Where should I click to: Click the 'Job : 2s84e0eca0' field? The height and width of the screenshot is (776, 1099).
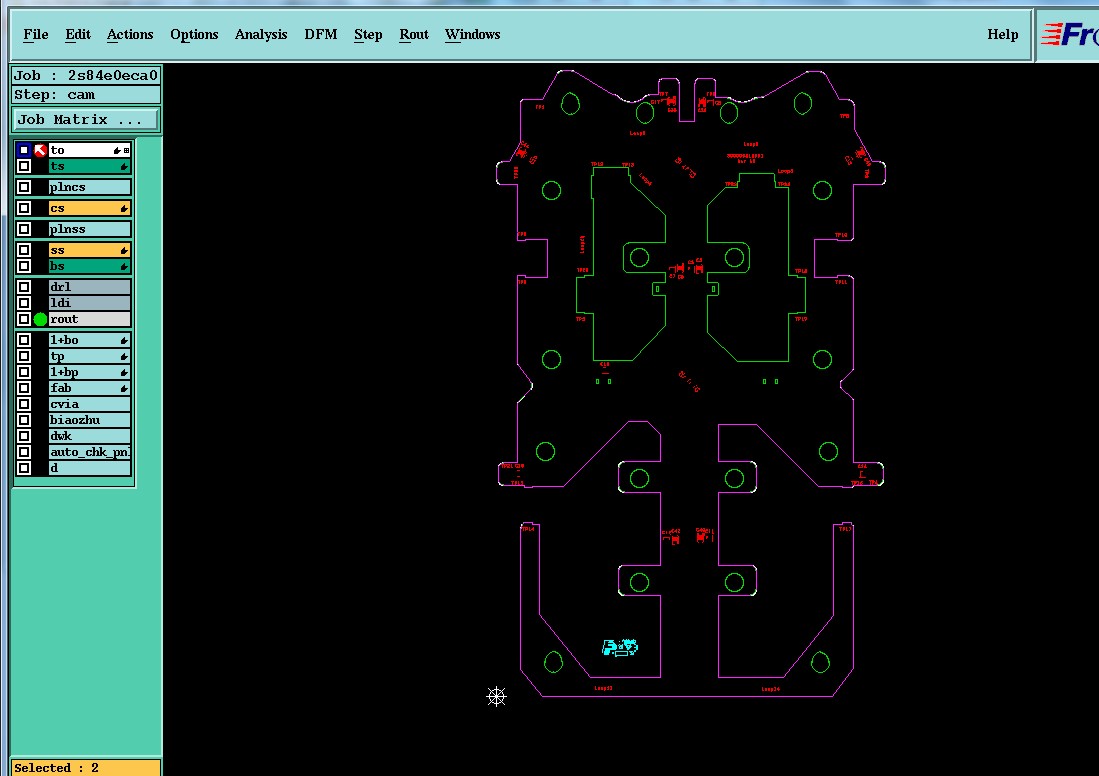[86, 75]
